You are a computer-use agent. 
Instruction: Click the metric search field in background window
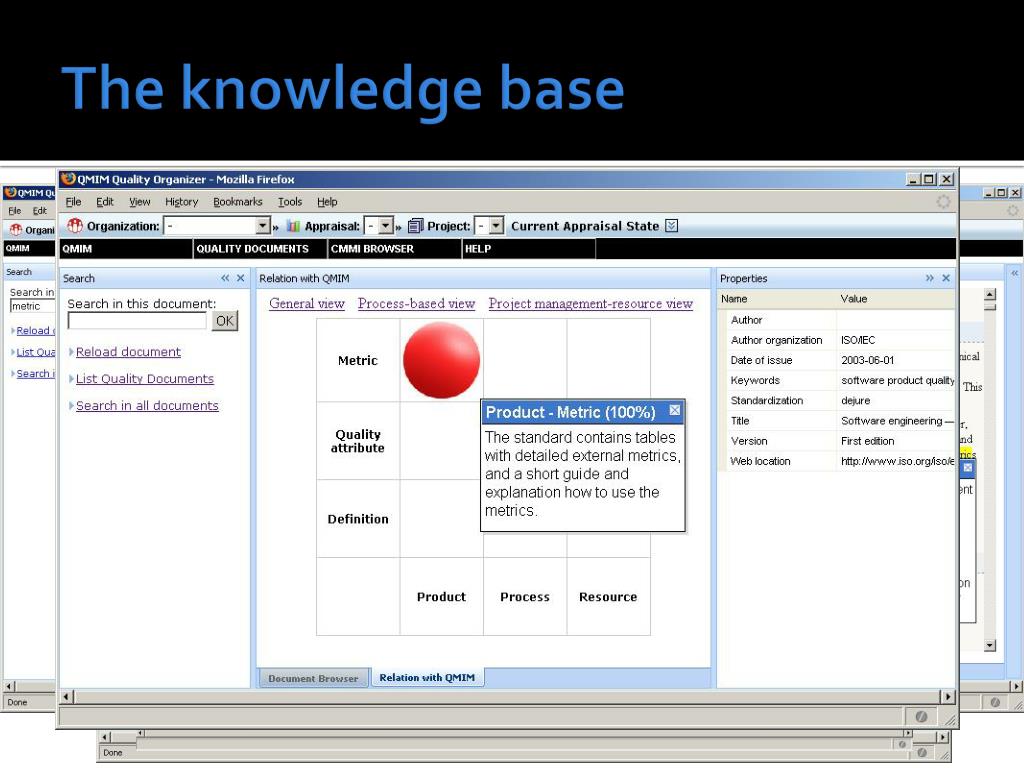[33, 306]
